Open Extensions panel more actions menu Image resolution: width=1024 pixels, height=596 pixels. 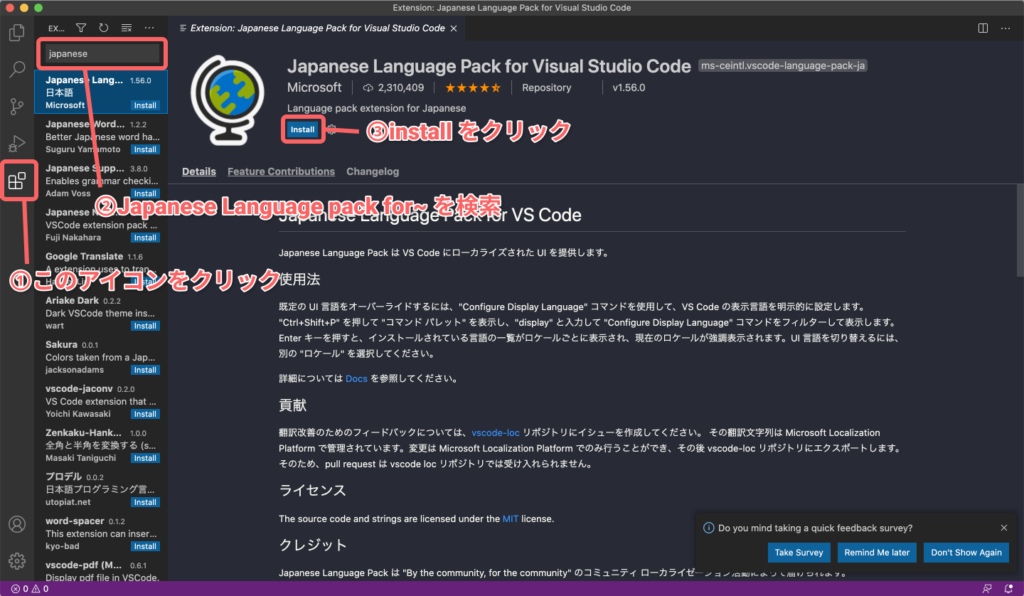pyautogui.click(x=150, y=28)
